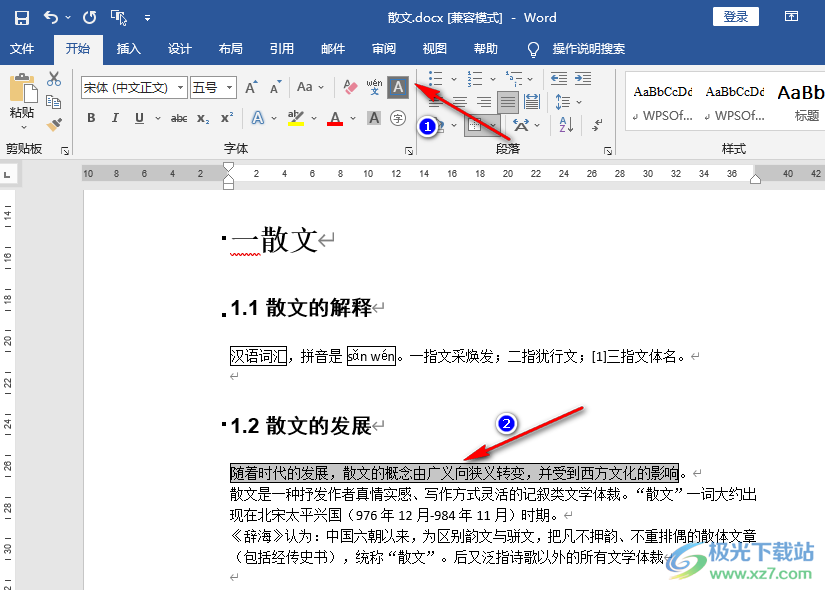825x590 pixels.
Task: Toggle Italic formatting
Action: [x=115, y=118]
